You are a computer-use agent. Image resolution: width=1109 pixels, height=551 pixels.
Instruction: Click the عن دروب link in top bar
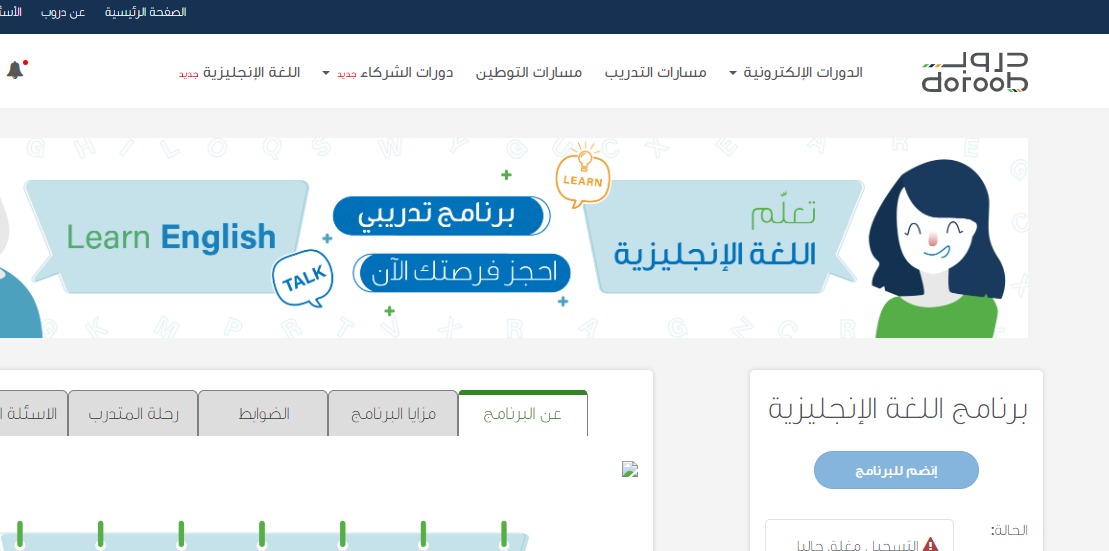tap(65, 13)
